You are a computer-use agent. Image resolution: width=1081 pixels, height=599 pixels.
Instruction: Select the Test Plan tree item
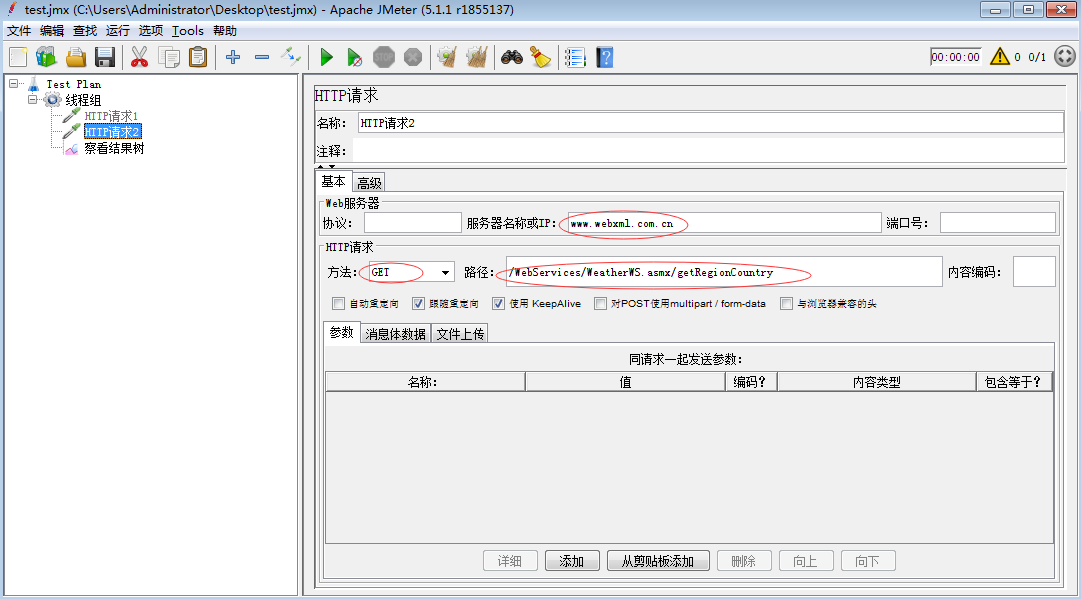(73, 84)
